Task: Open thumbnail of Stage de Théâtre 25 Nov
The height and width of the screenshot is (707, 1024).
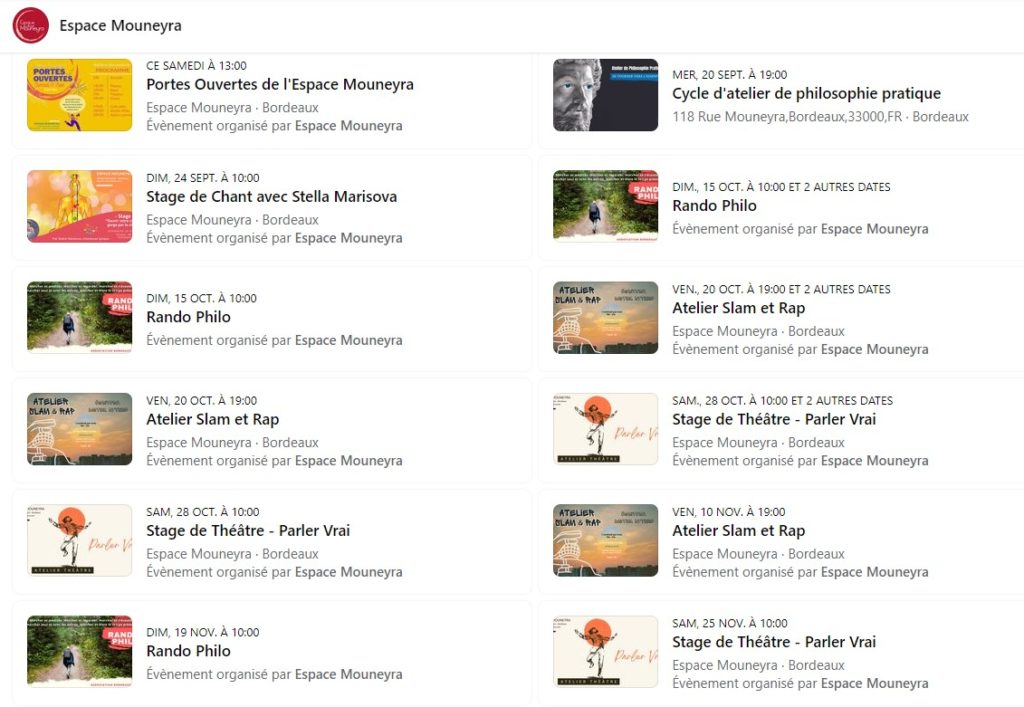Action: click(605, 652)
